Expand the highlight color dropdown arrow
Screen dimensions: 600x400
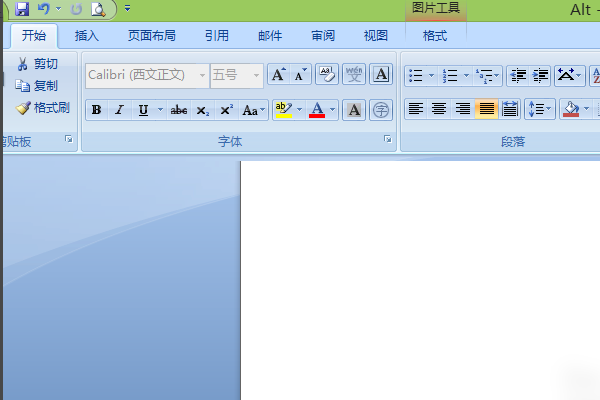tap(300, 110)
